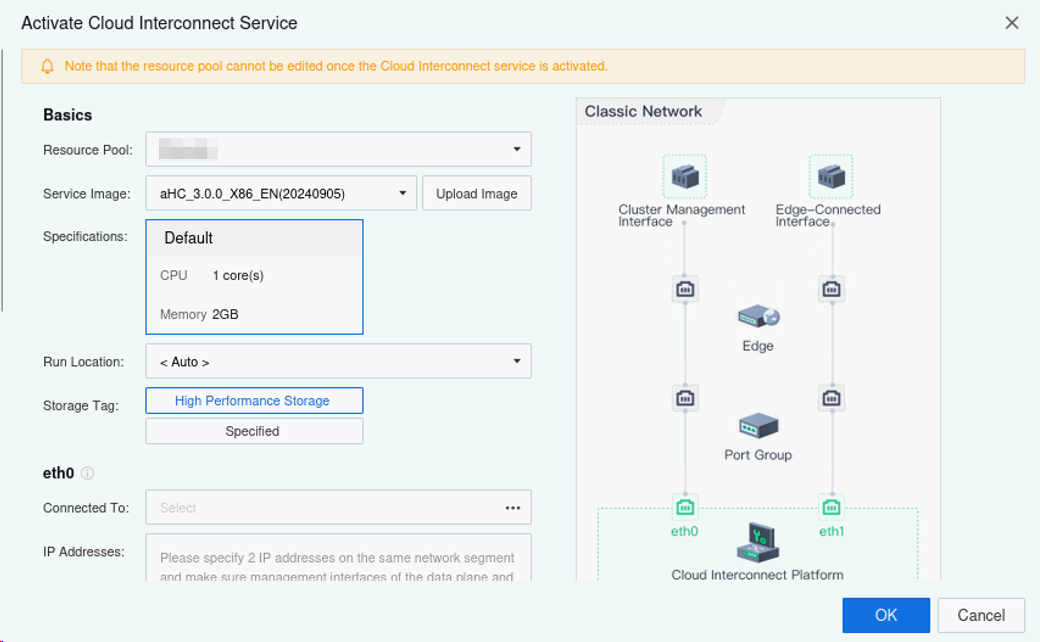This screenshot has height=642, width=1040.
Task: Click the Cloud Interconnect Platform icon
Action: tap(757, 543)
